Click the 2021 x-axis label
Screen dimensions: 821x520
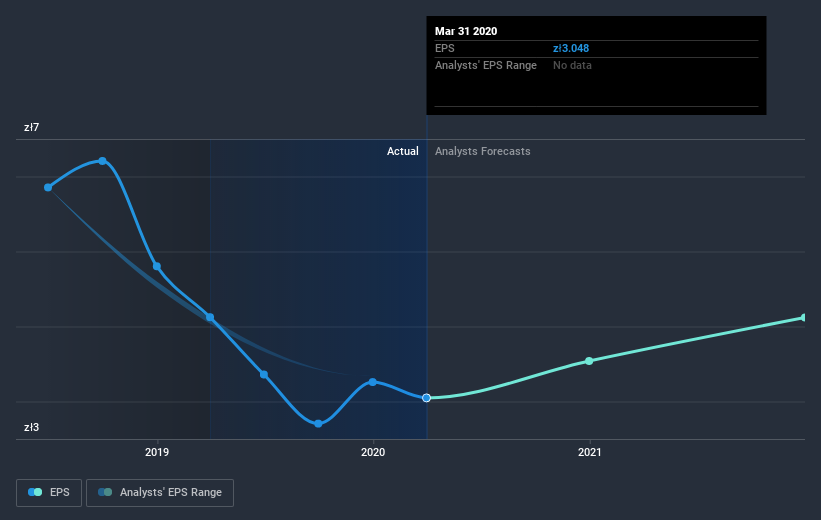coord(590,452)
